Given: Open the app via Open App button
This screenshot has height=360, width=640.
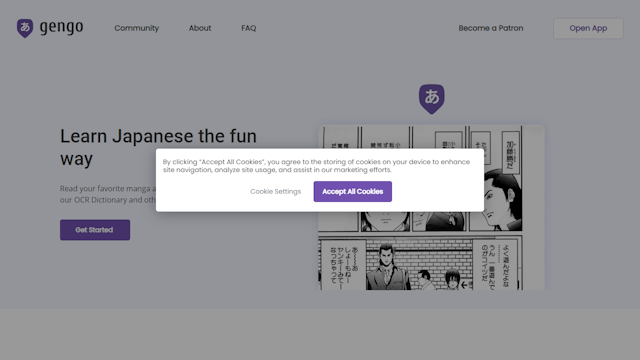Looking at the screenshot, I should [588, 28].
